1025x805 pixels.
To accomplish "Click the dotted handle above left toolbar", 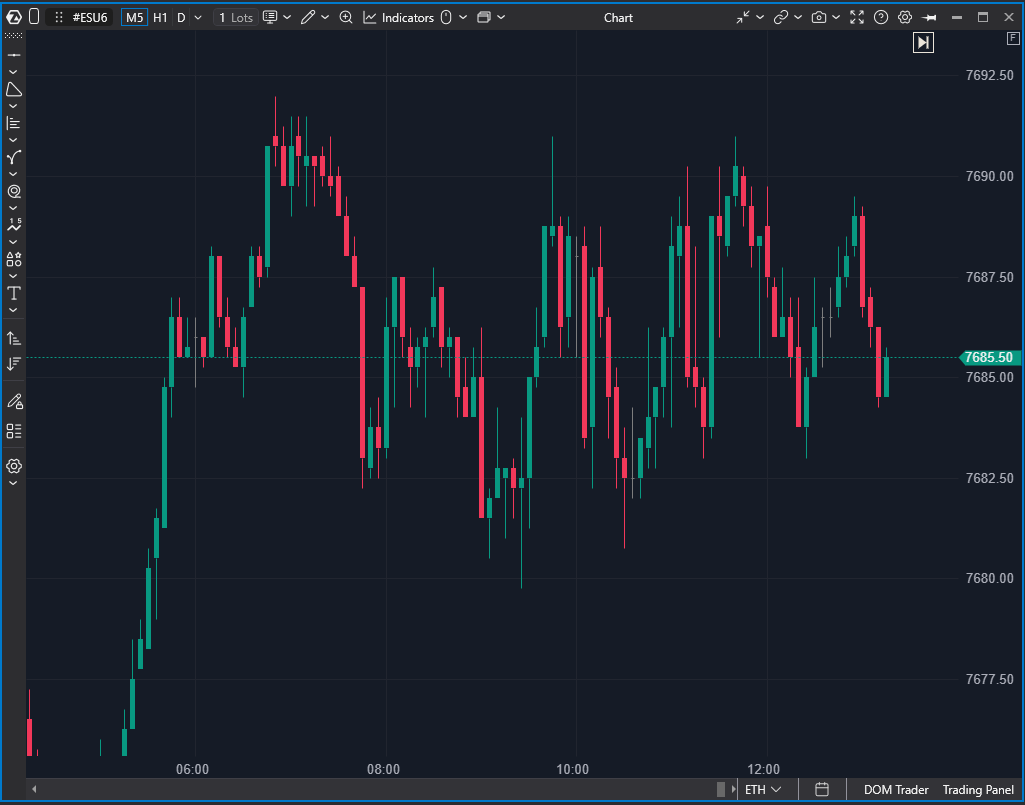I will click(x=14, y=35).
